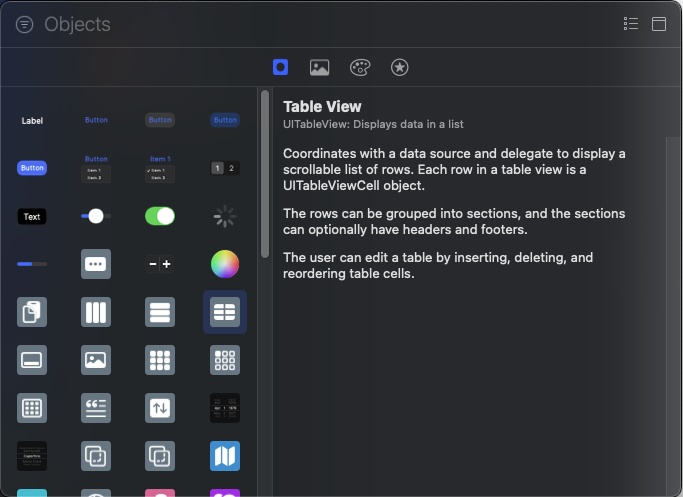Select the Vertical Stack View object

(x=160, y=312)
